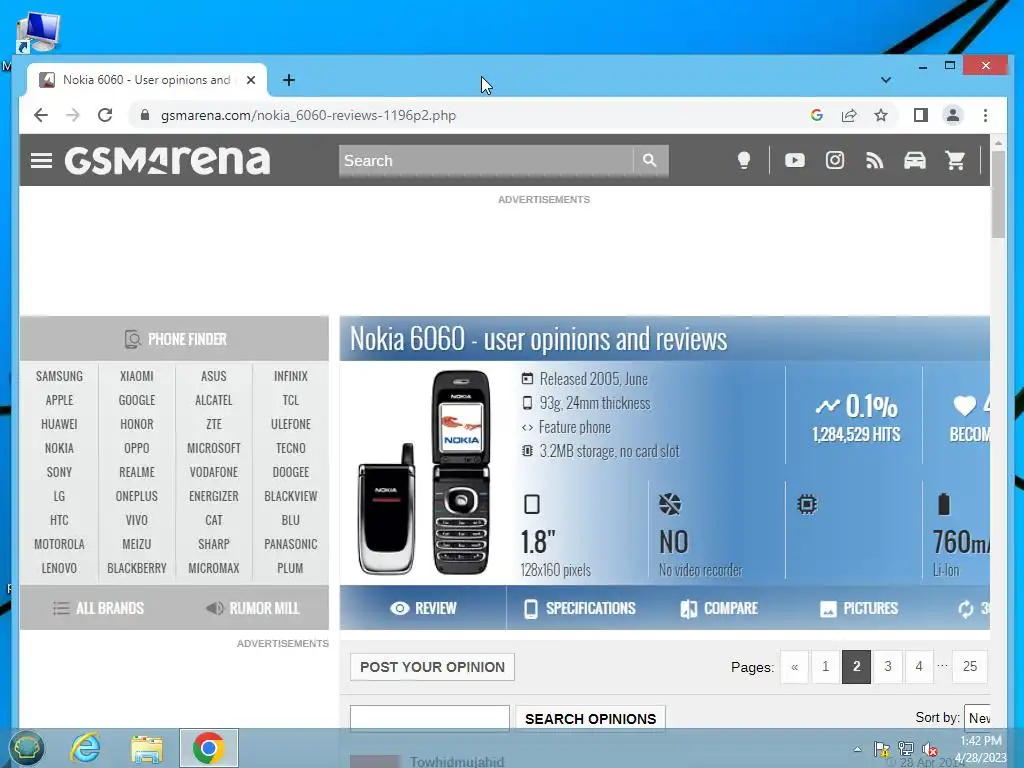
Task: Click the opinions search text box
Action: (430, 718)
